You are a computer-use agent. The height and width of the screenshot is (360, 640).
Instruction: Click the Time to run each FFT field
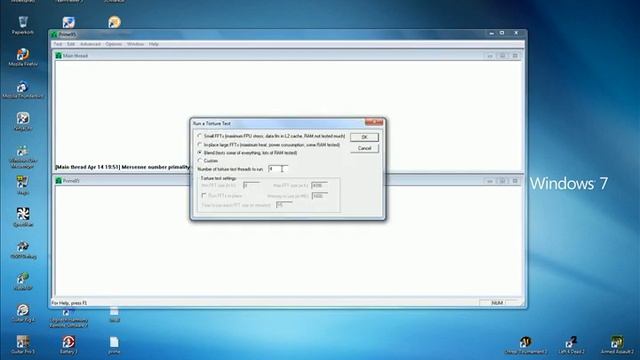click(x=284, y=205)
